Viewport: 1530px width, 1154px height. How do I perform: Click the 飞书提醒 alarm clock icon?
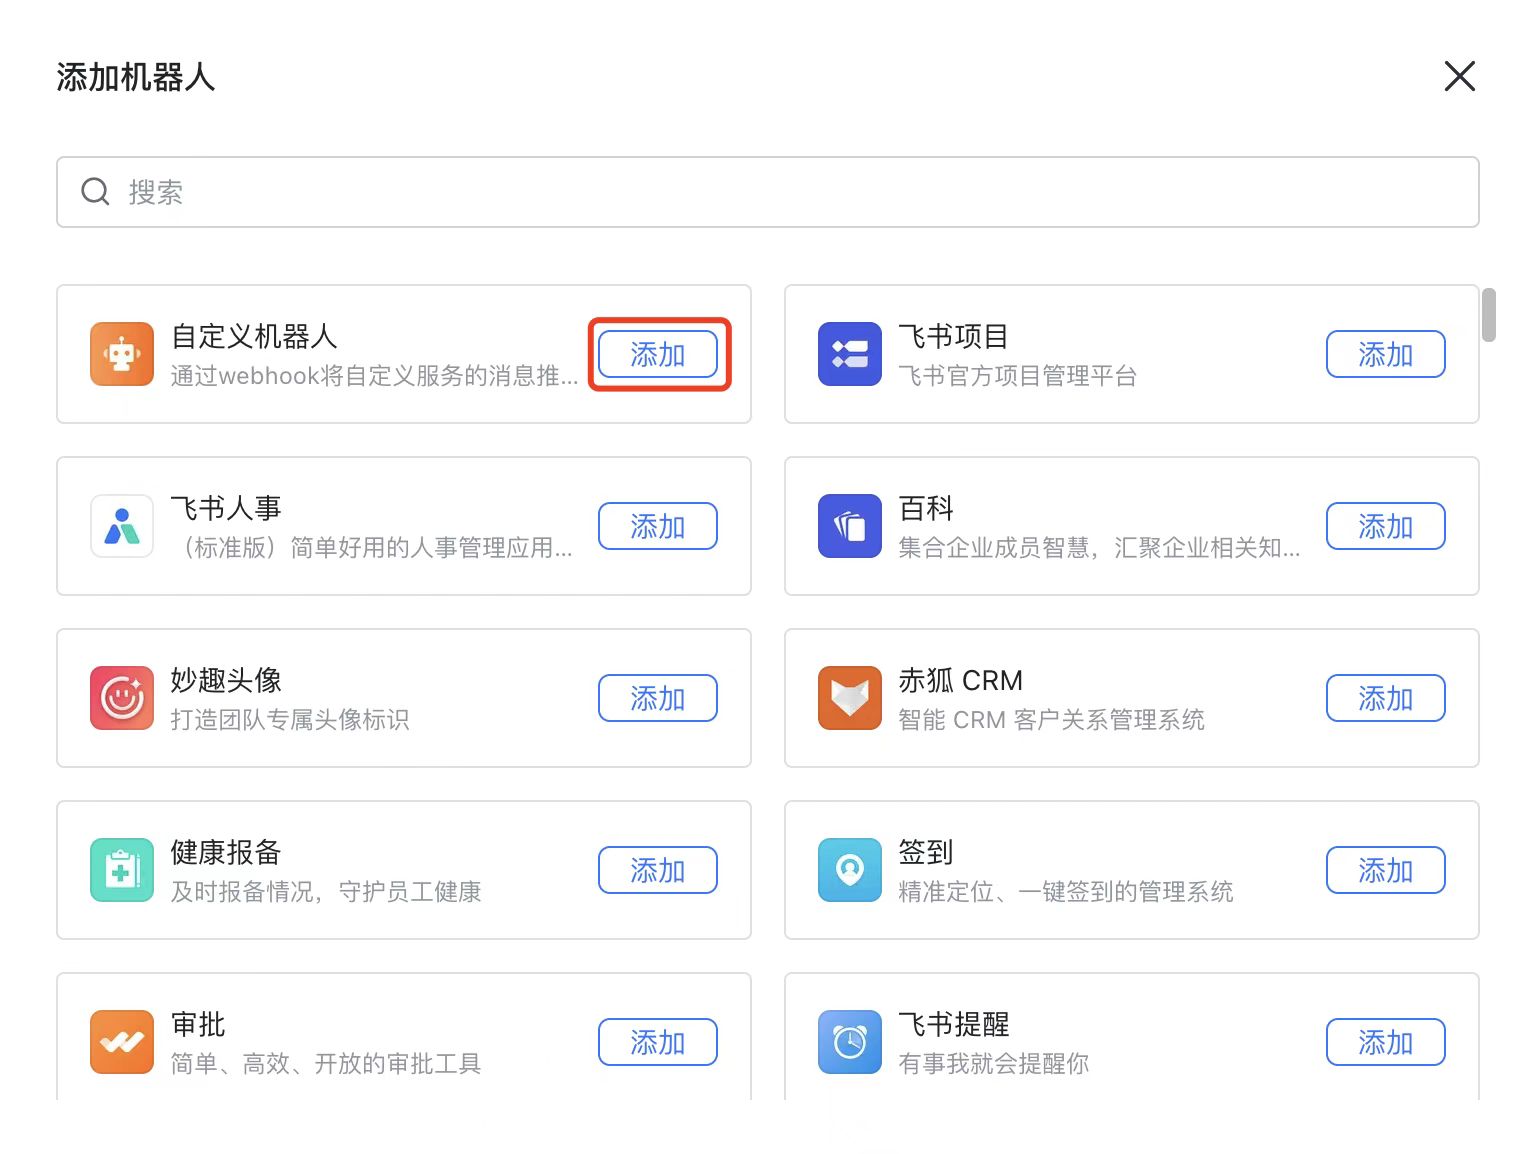tap(850, 1042)
